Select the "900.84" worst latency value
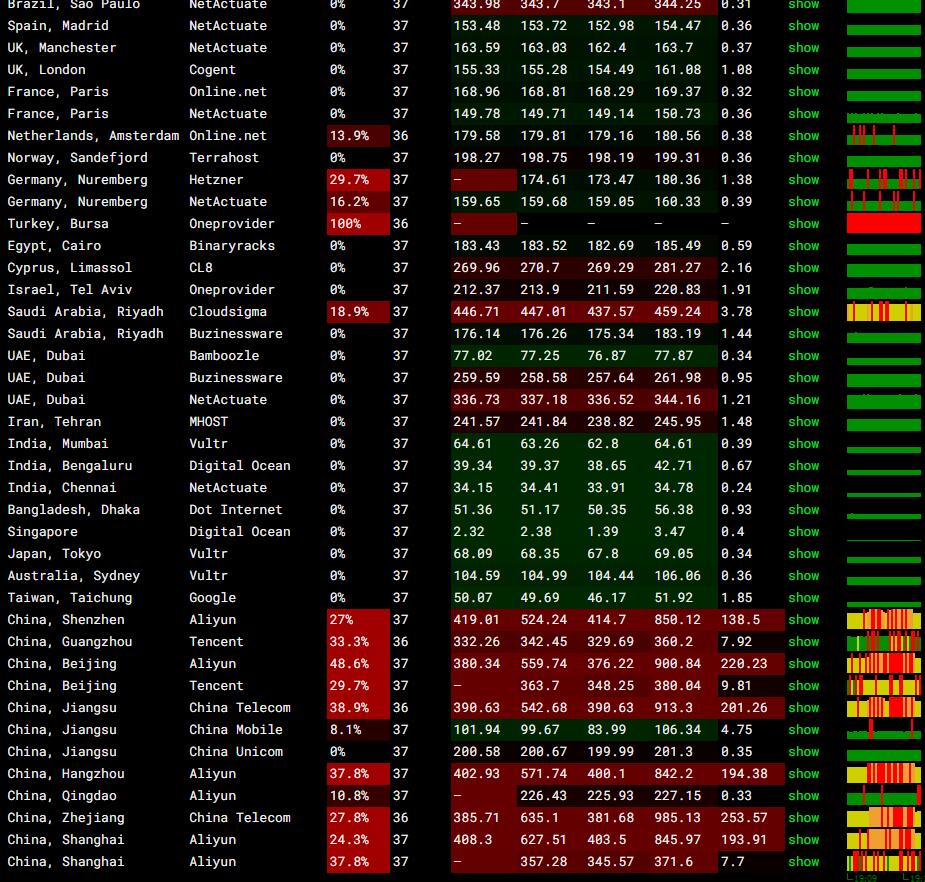 (677, 664)
